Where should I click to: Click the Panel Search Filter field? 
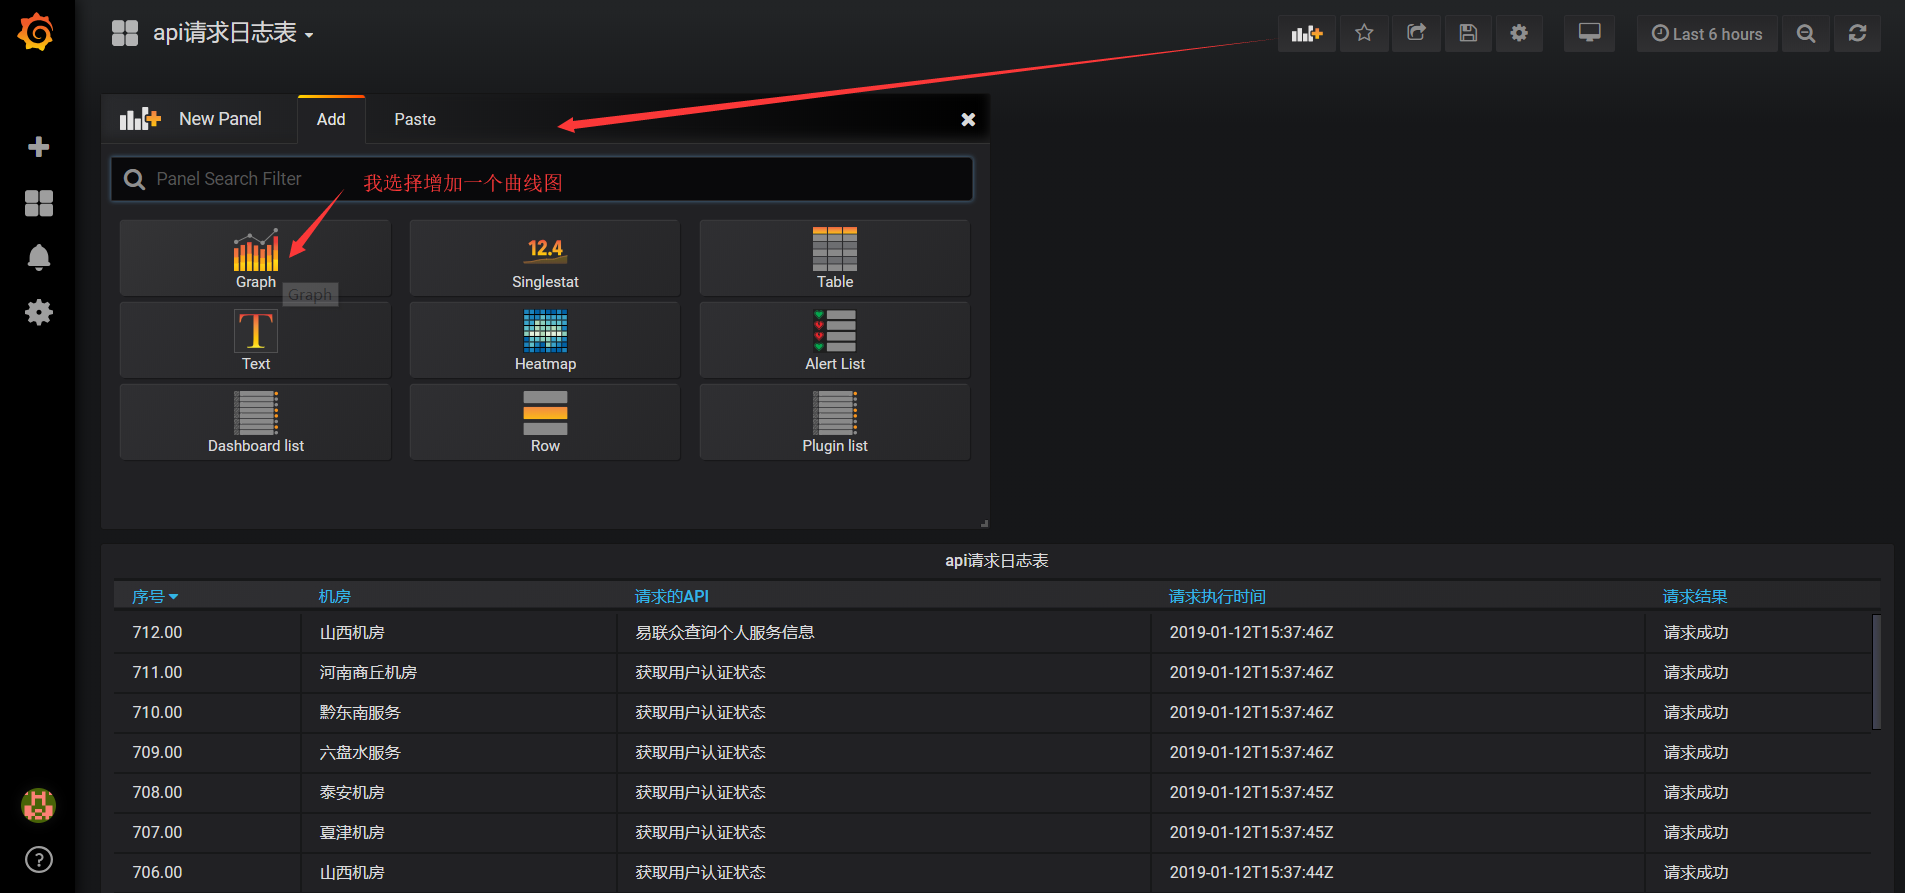pos(541,179)
